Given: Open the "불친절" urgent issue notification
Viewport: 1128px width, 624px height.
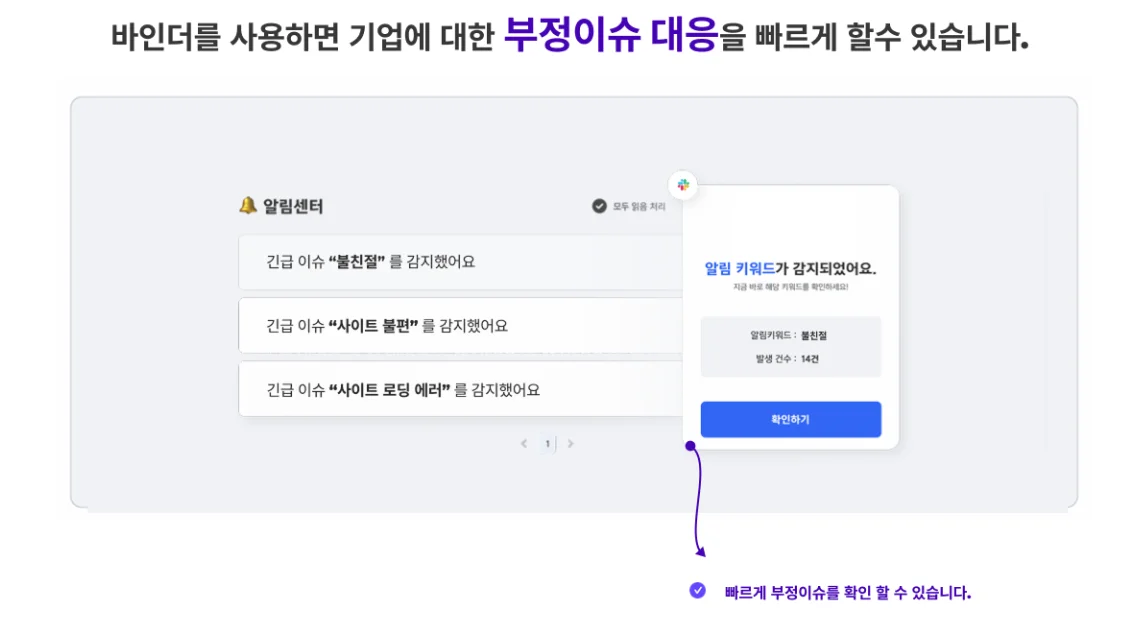Looking at the screenshot, I should point(460,262).
